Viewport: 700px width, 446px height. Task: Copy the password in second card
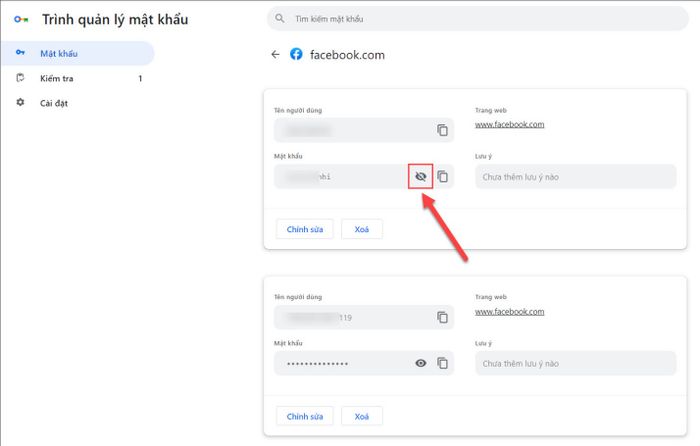442,363
